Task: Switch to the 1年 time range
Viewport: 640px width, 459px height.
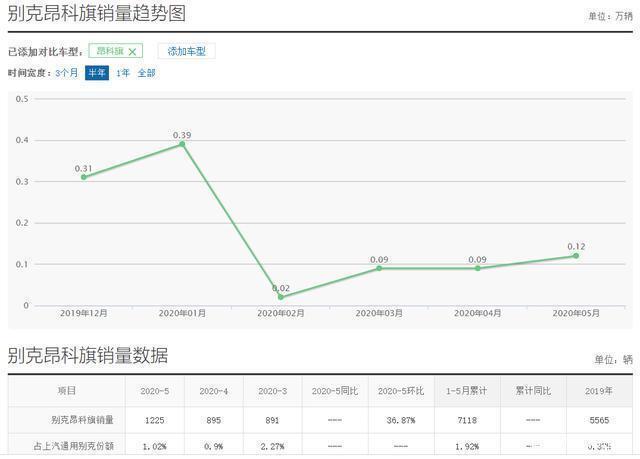Action: click(122, 73)
